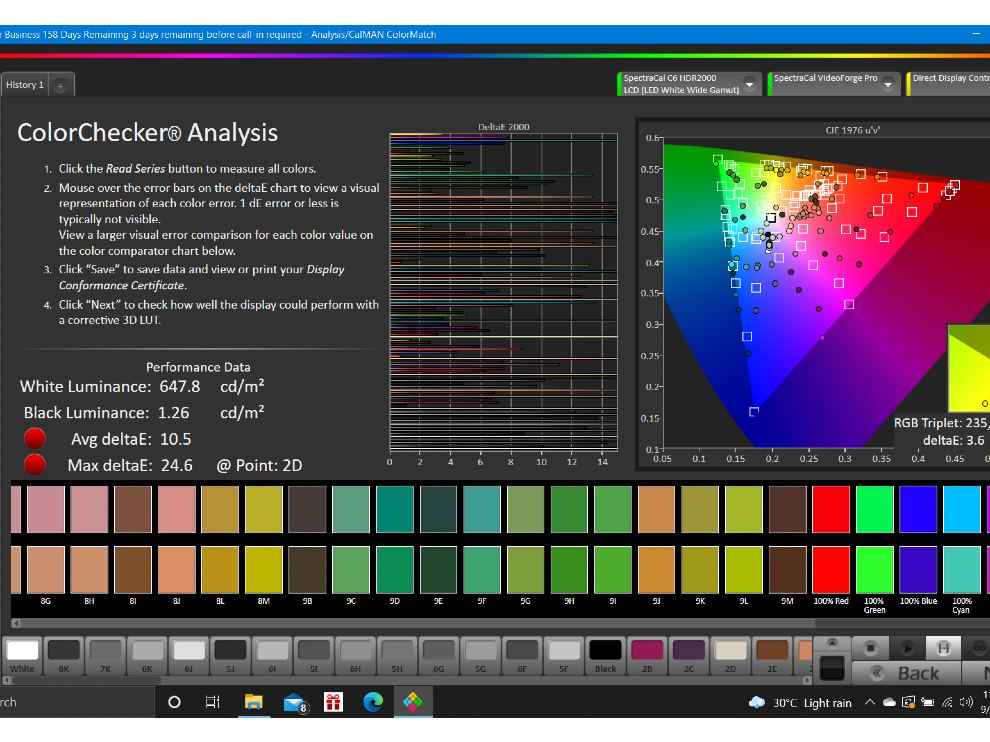Click the patch strip scrollbar left arrow
The width and height of the screenshot is (990, 742).
7,680
